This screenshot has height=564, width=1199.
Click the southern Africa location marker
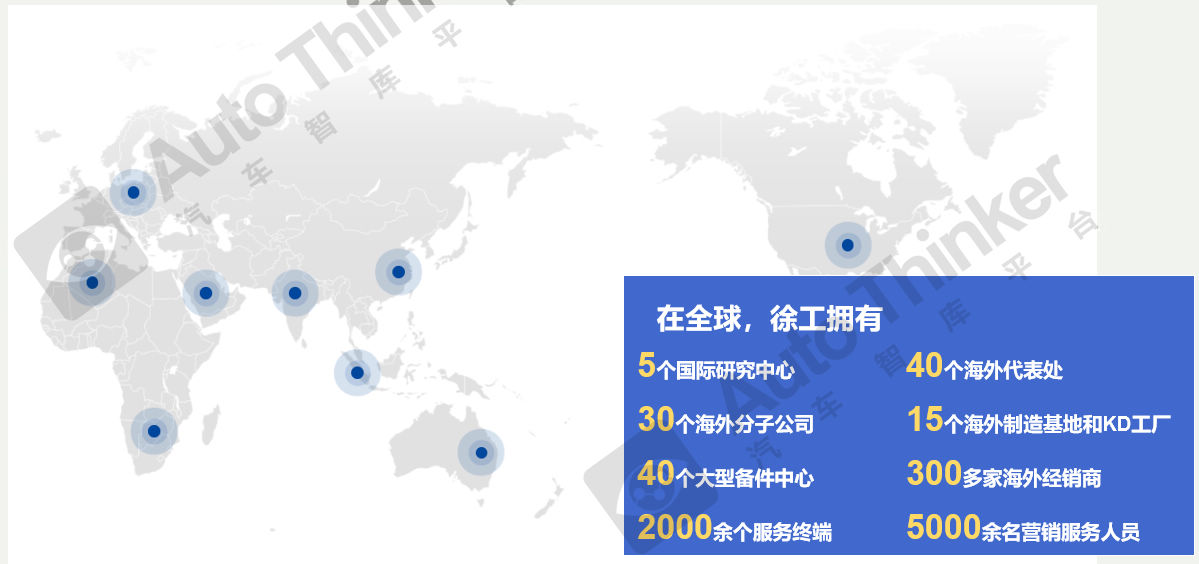coord(154,431)
